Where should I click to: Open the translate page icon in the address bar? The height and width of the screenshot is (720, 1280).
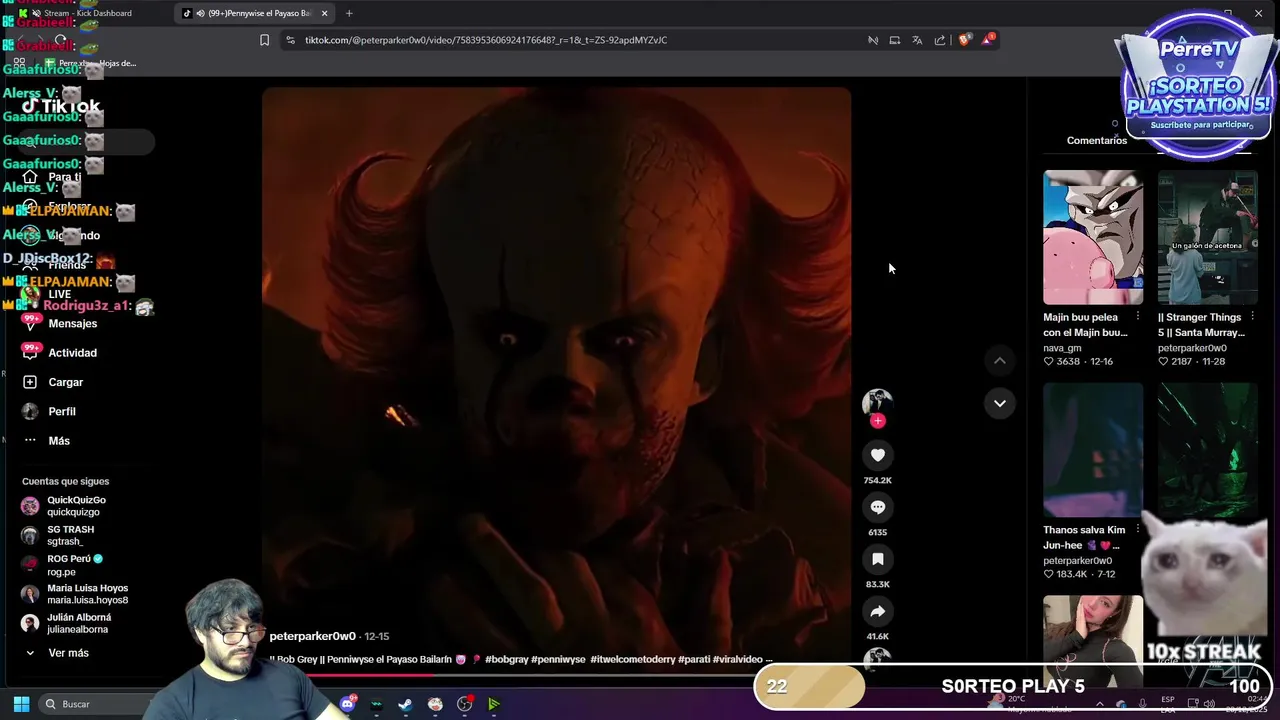[917, 40]
